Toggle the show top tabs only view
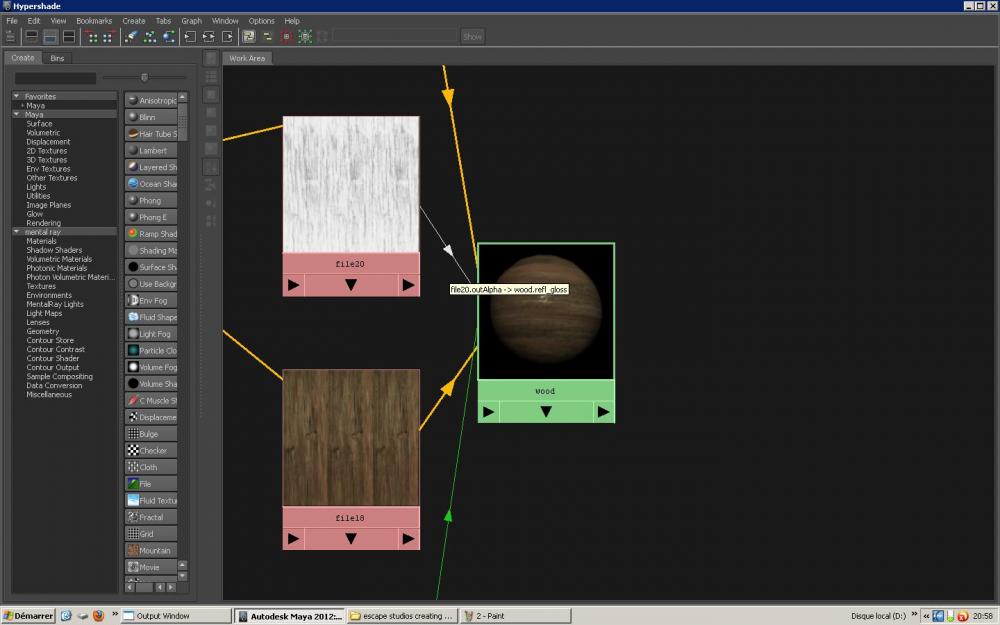The height and width of the screenshot is (625, 1000). tap(32, 37)
